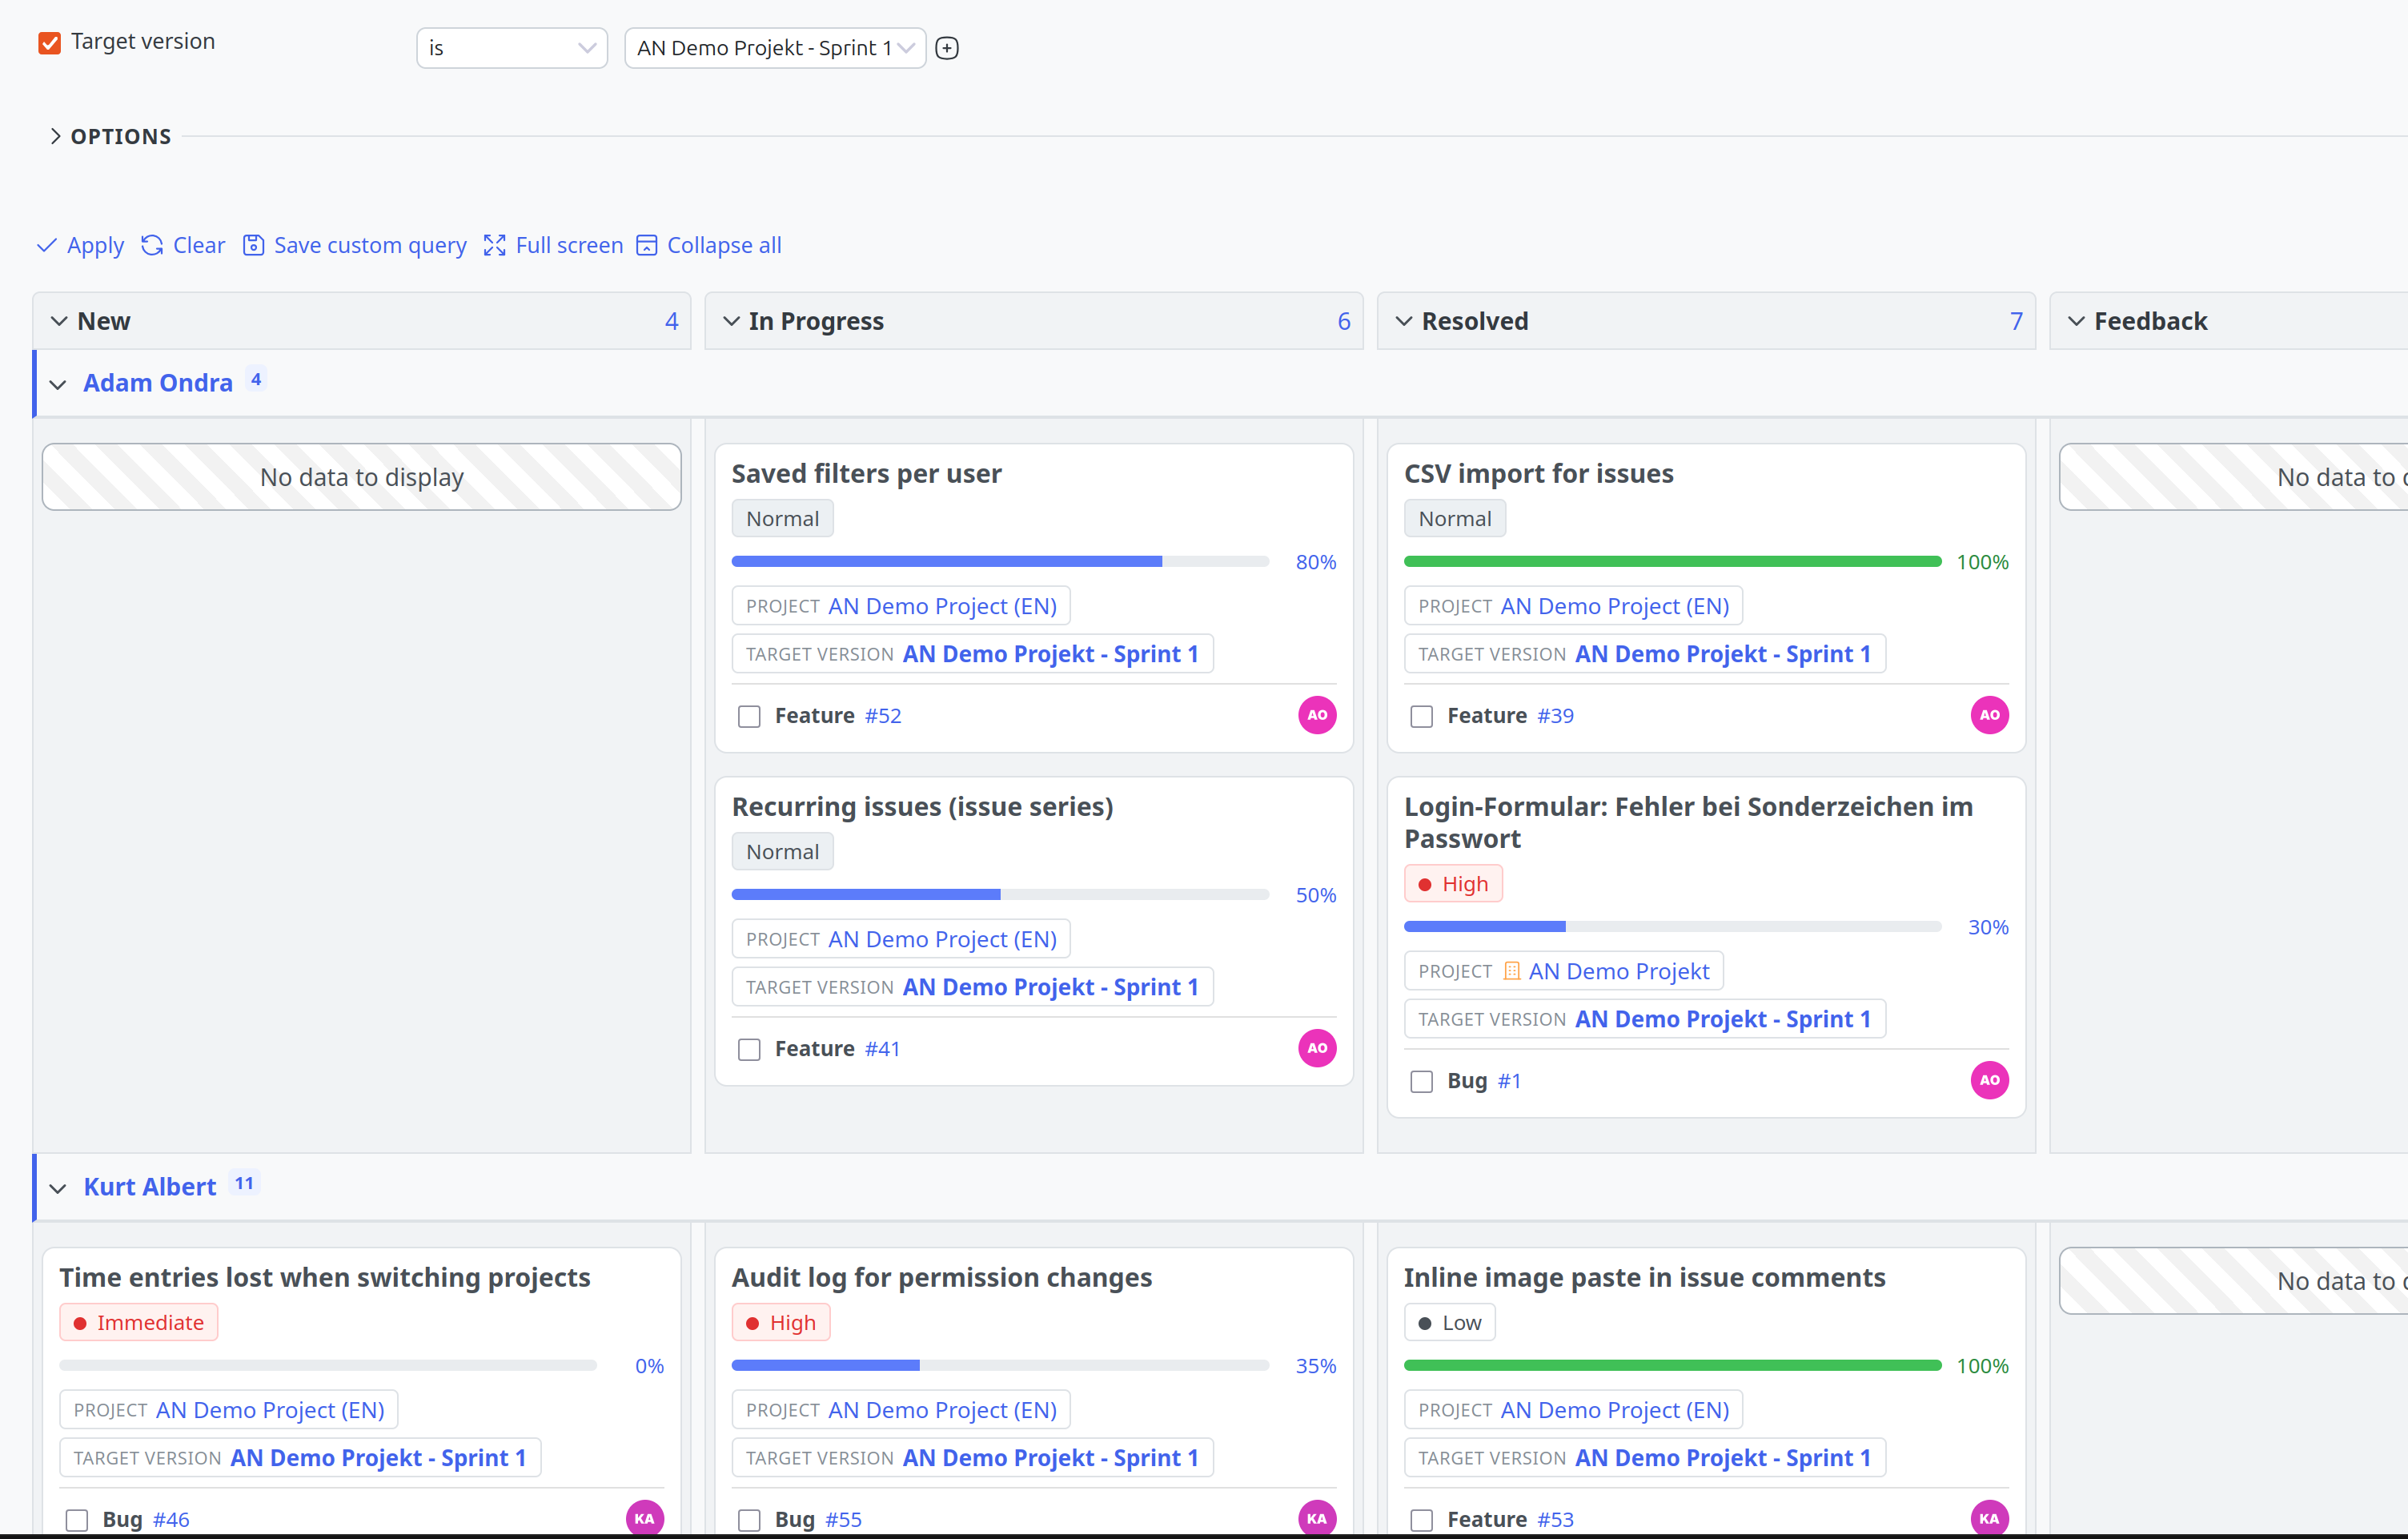2408x1539 pixels.
Task: Collapse the In Progress column
Action: [731, 321]
